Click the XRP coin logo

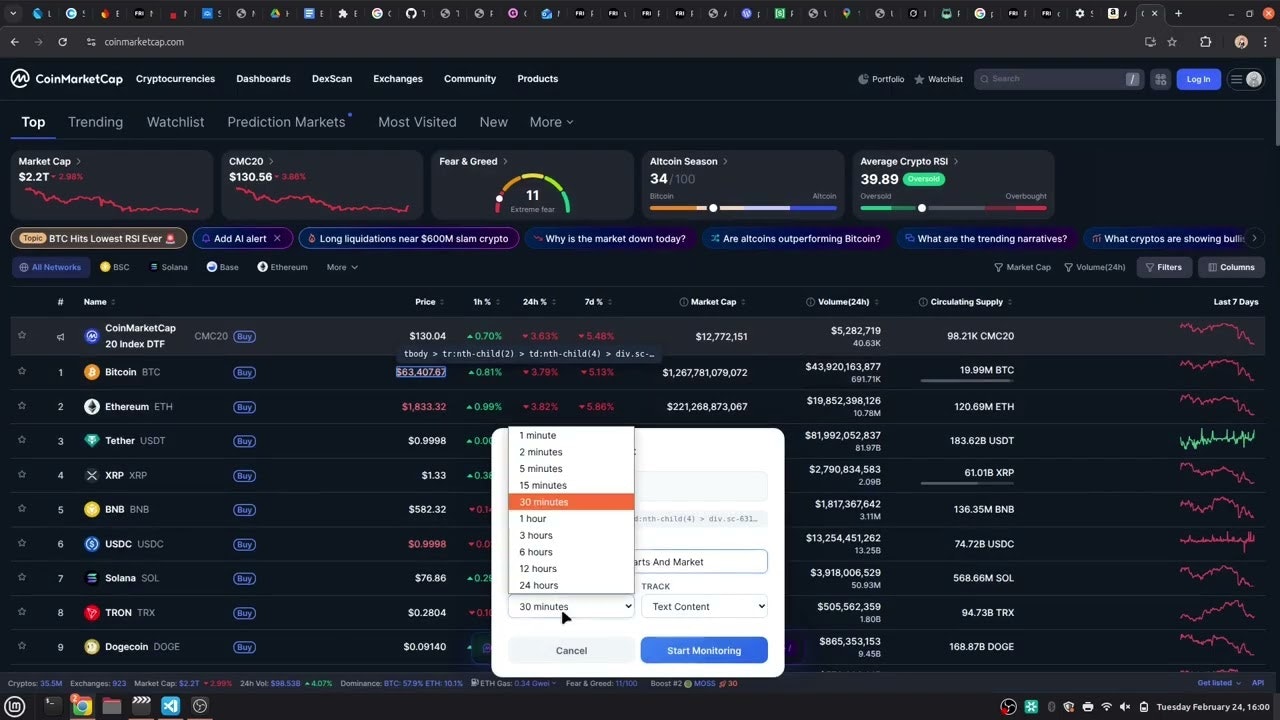coord(92,475)
